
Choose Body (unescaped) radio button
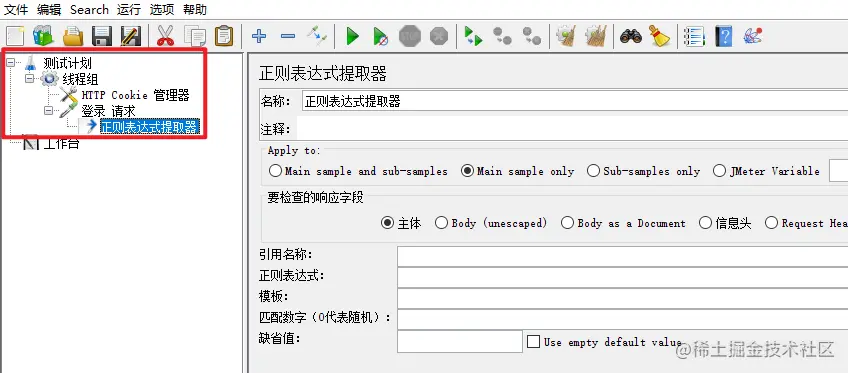pos(491,223)
